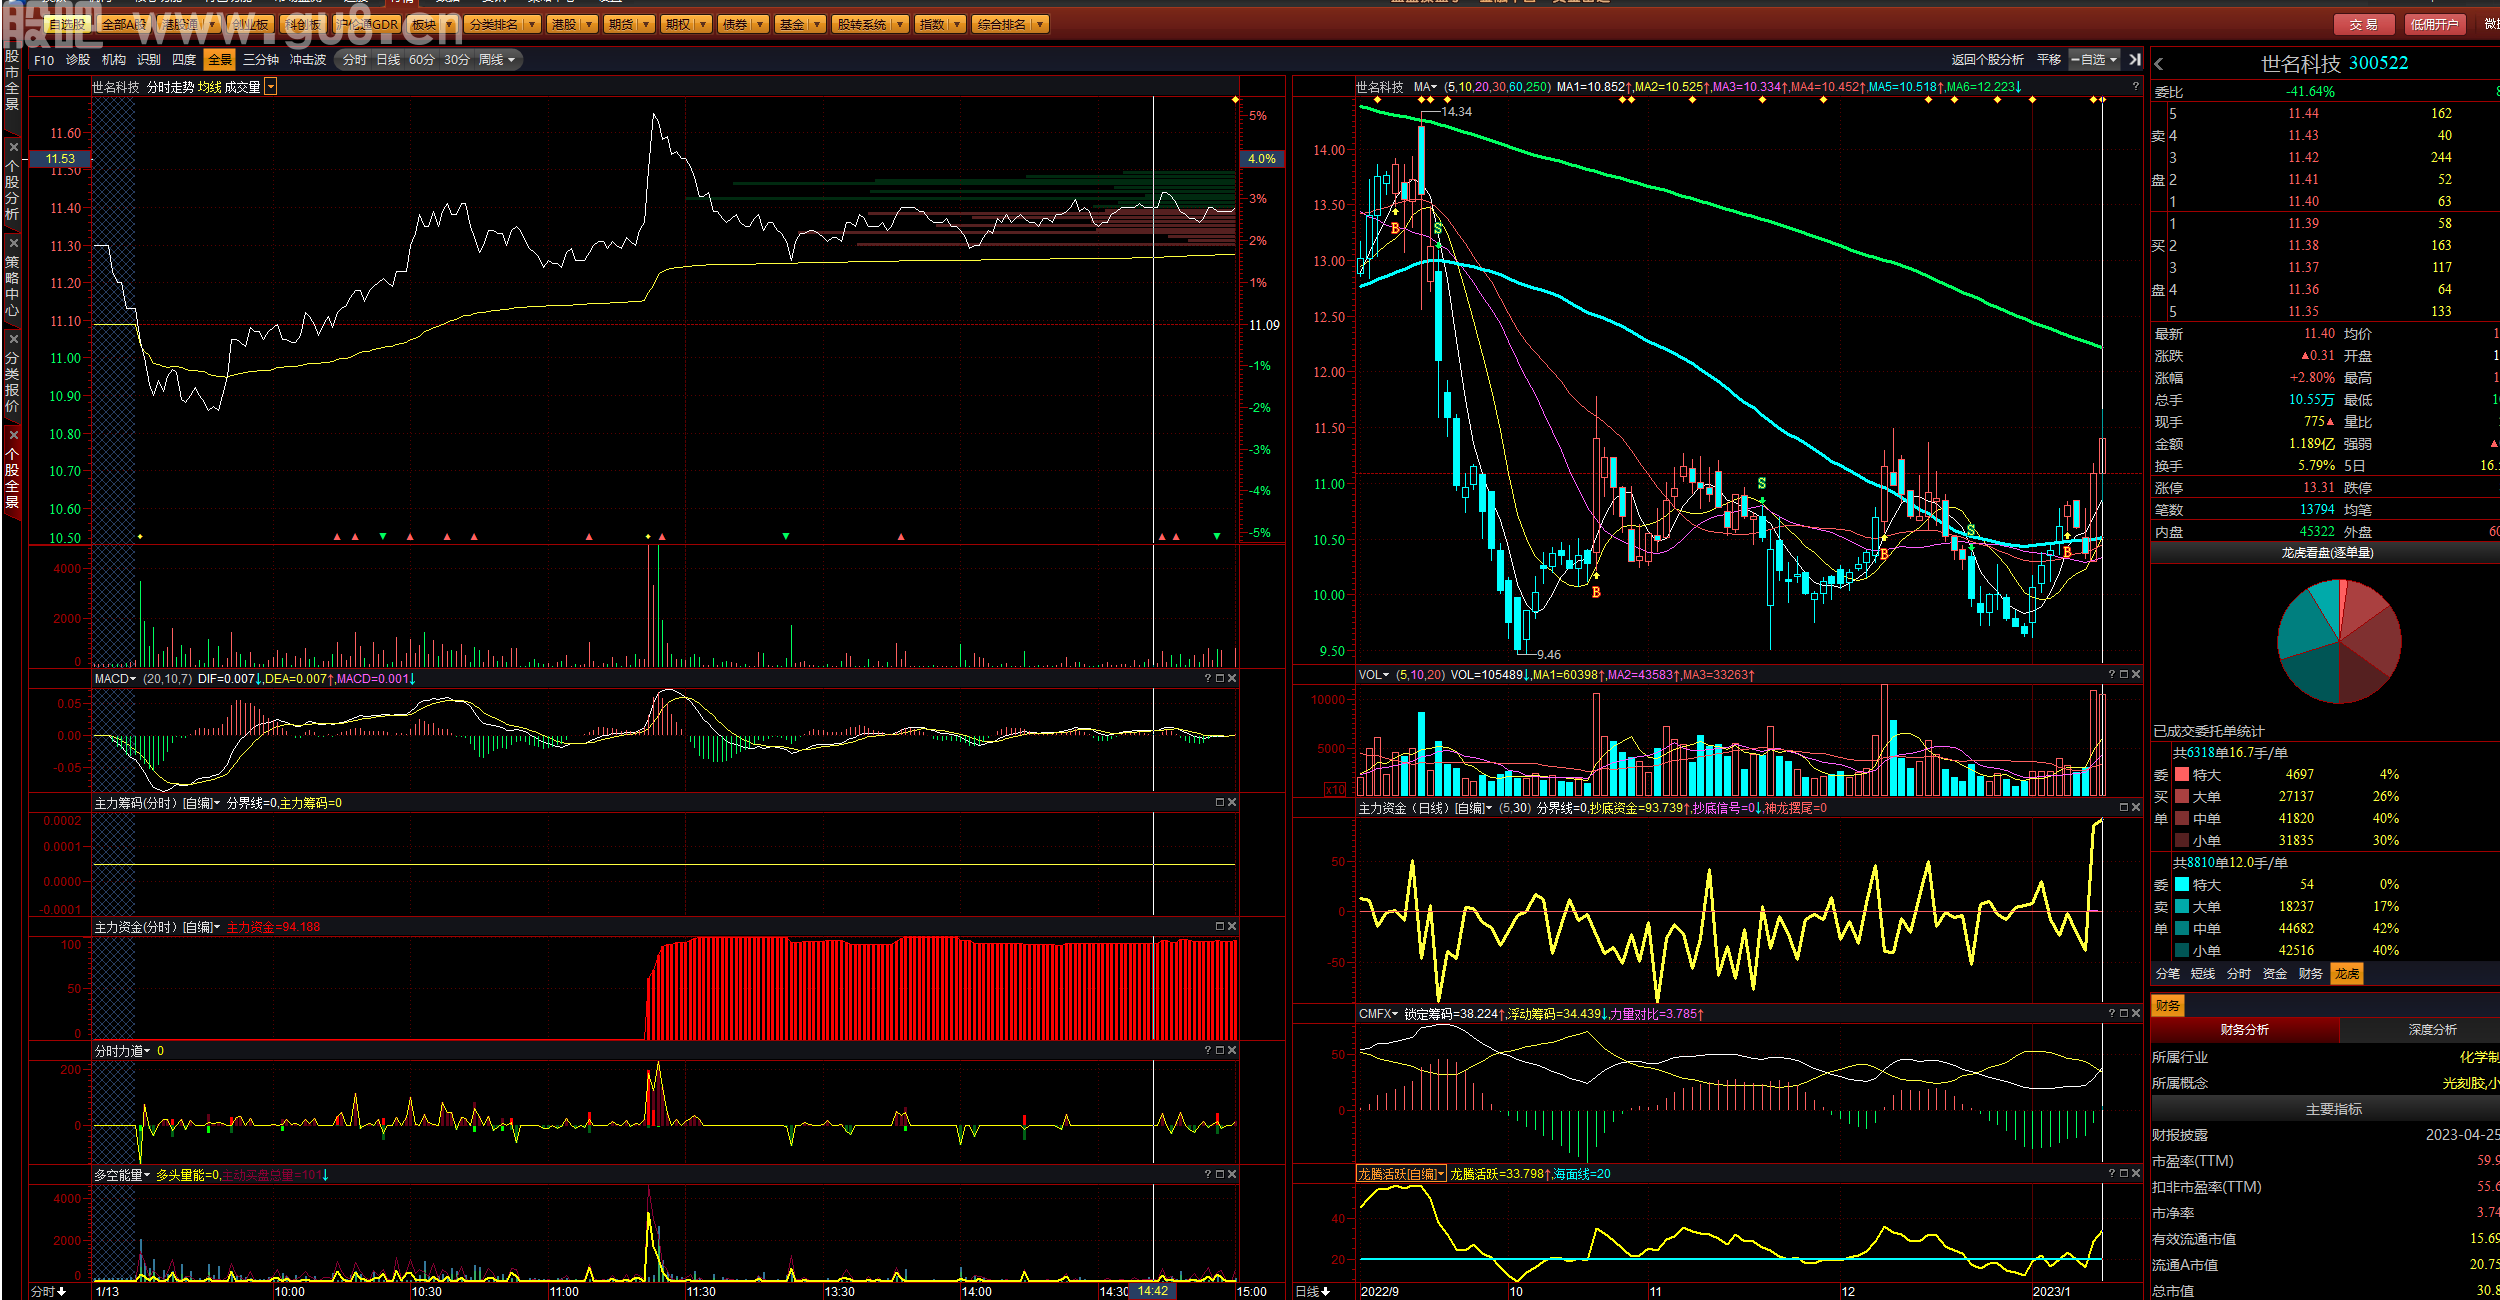Open the 短线 tab
Viewport: 2500px width, 1300px height.
[x=2202, y=973]
